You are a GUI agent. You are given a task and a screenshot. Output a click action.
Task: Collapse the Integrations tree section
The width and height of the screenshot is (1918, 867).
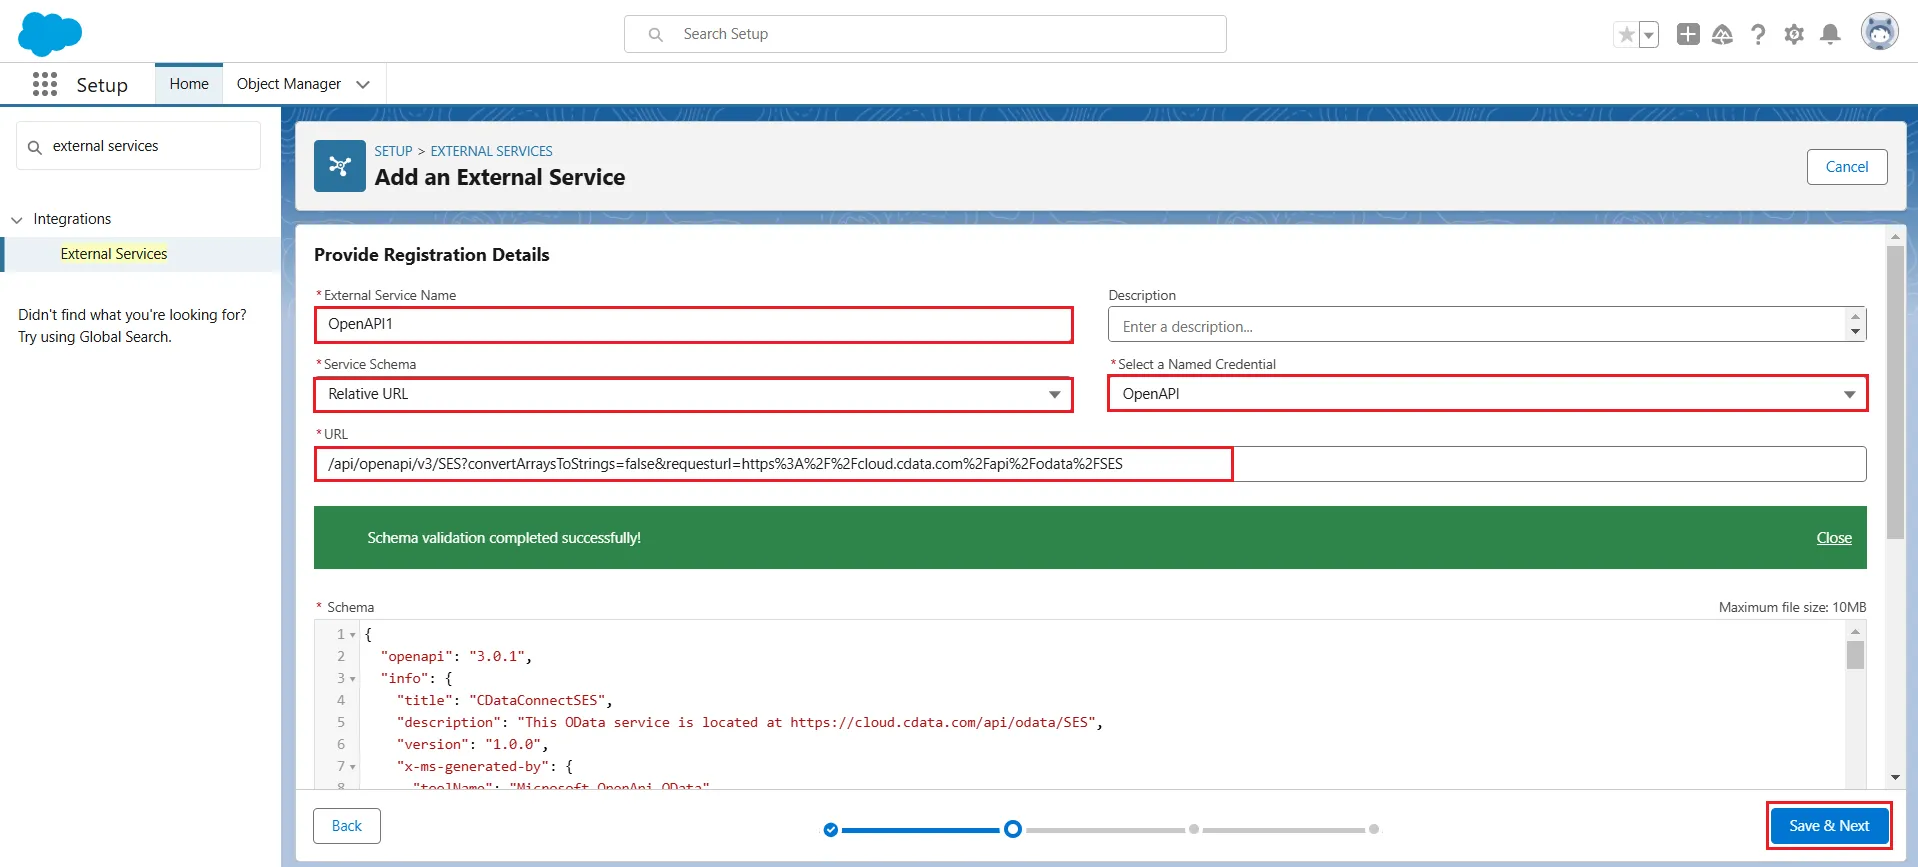17,220
